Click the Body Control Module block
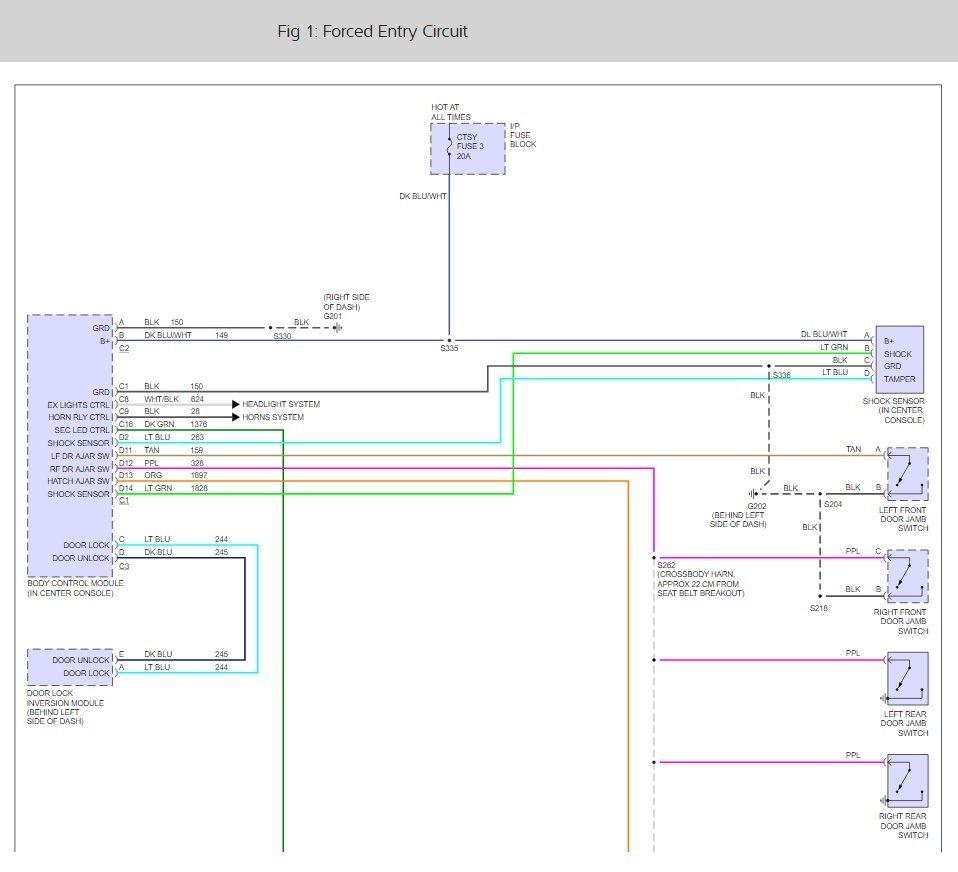Image resolution: width=958 pixels, height=872 pixels. [x=70, y=445]
